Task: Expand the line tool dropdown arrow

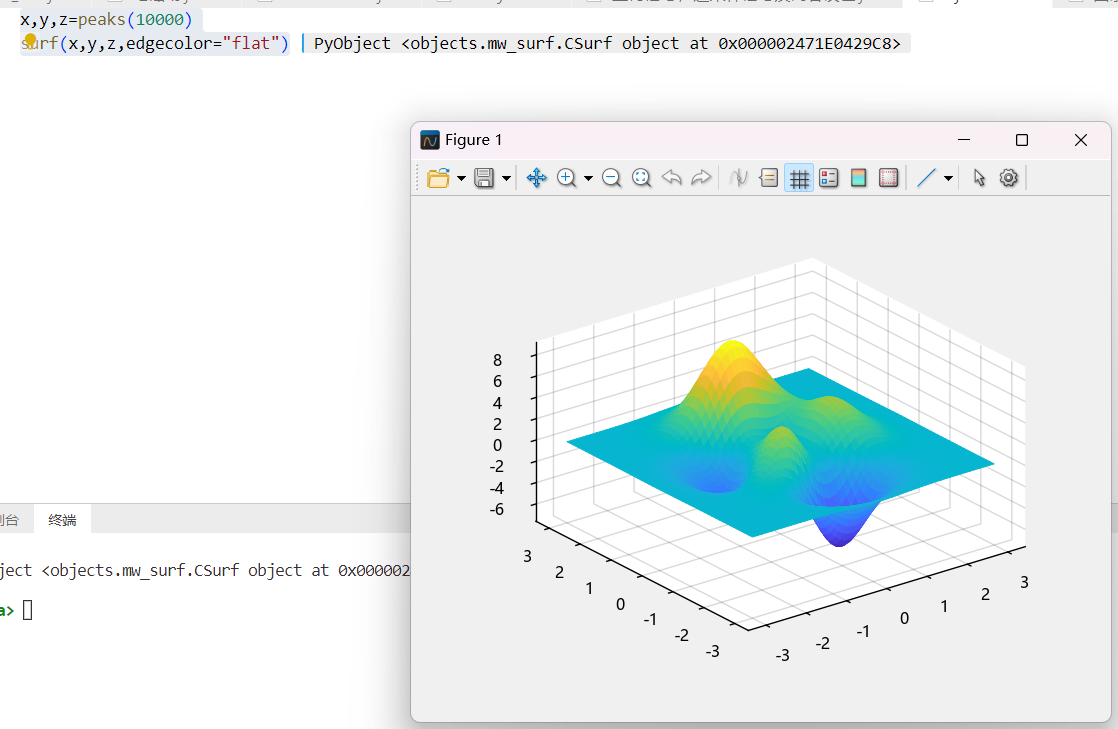Action: 948,178
